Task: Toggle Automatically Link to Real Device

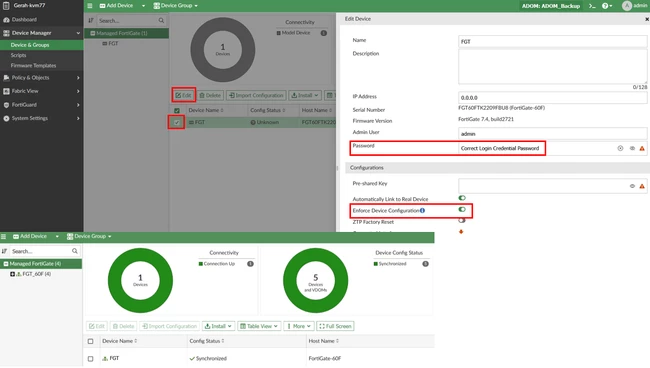Action: pos(462,198)
